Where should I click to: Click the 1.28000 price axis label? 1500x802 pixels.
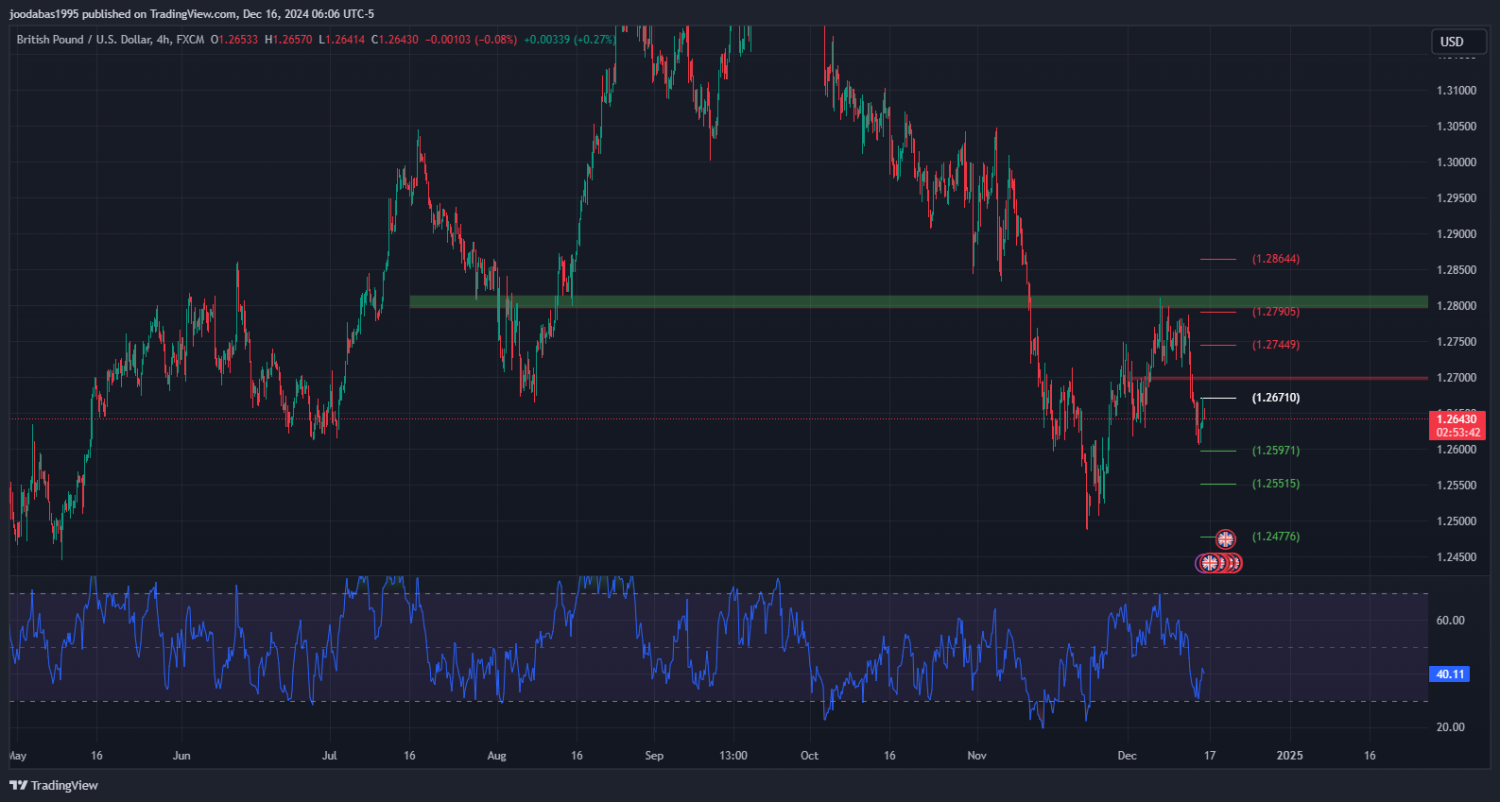pos(1455,306)
